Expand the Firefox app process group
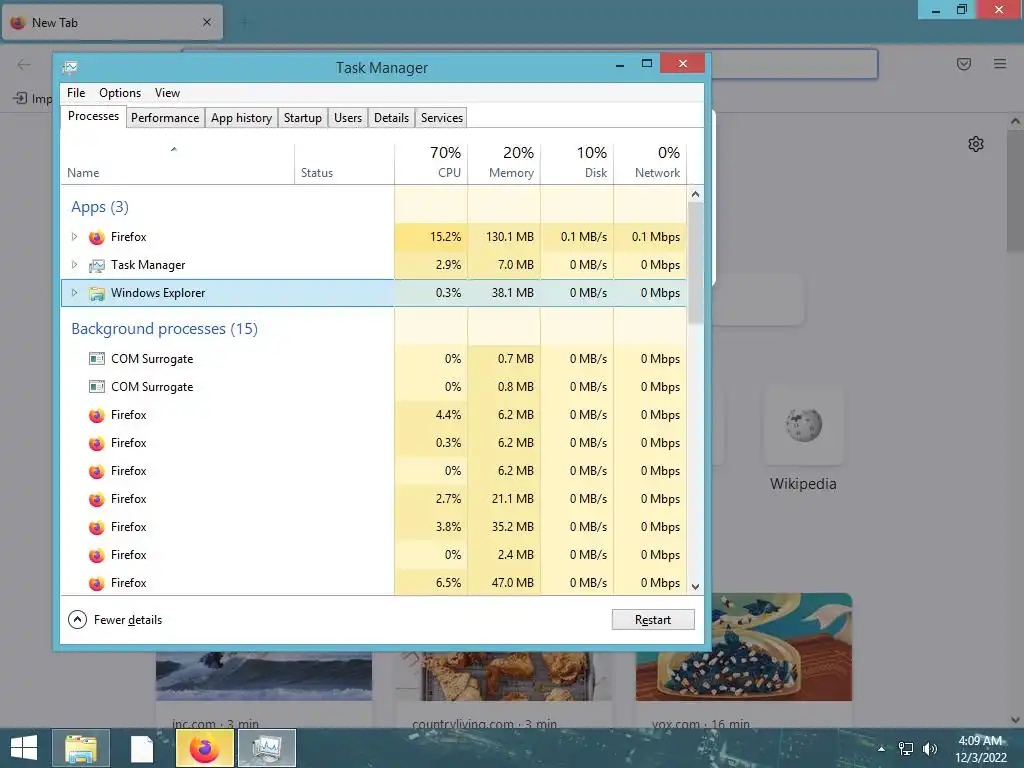This screenshot has width=1024, height=768. 74,236
